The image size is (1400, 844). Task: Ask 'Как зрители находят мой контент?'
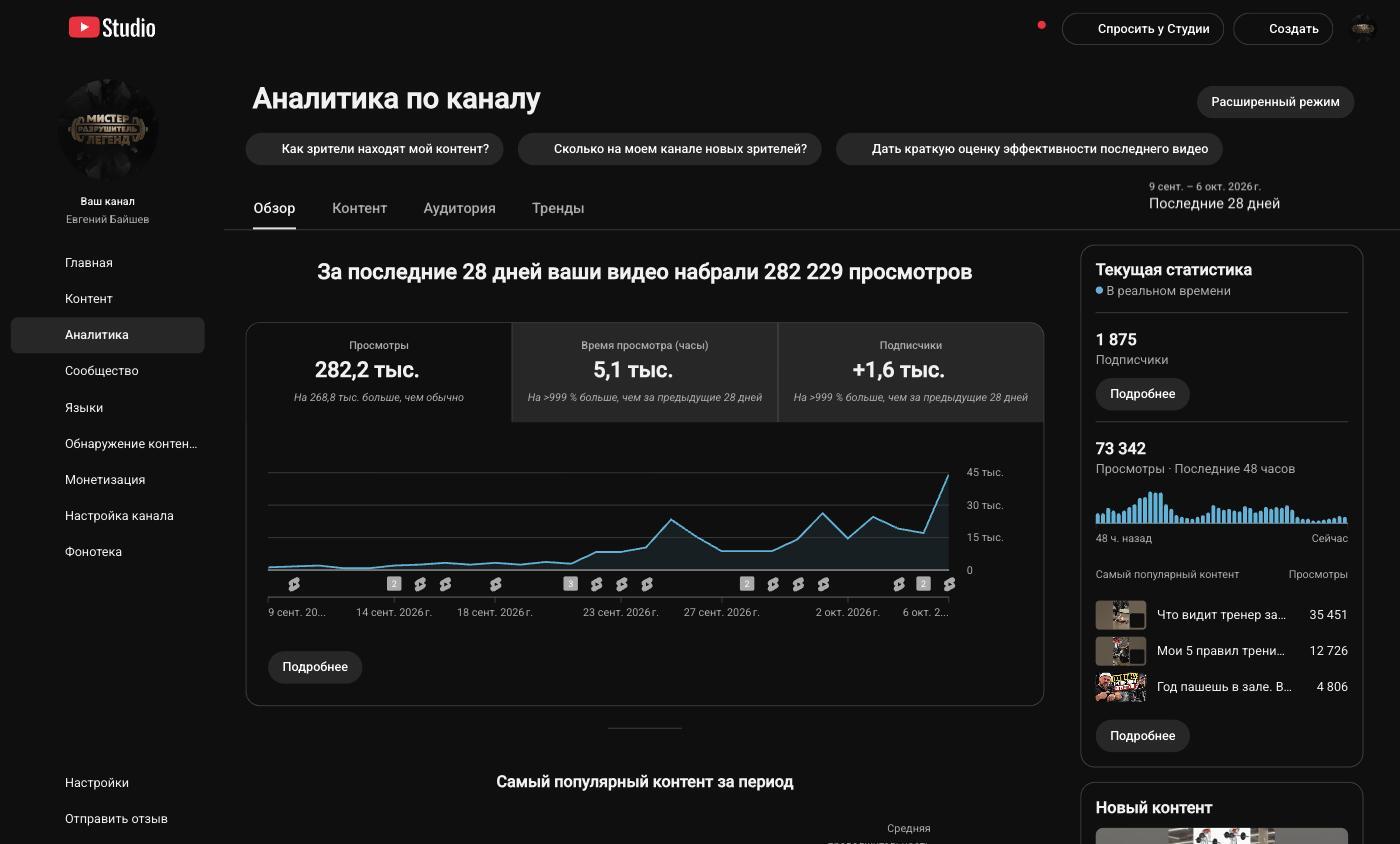tap(375, 149)
